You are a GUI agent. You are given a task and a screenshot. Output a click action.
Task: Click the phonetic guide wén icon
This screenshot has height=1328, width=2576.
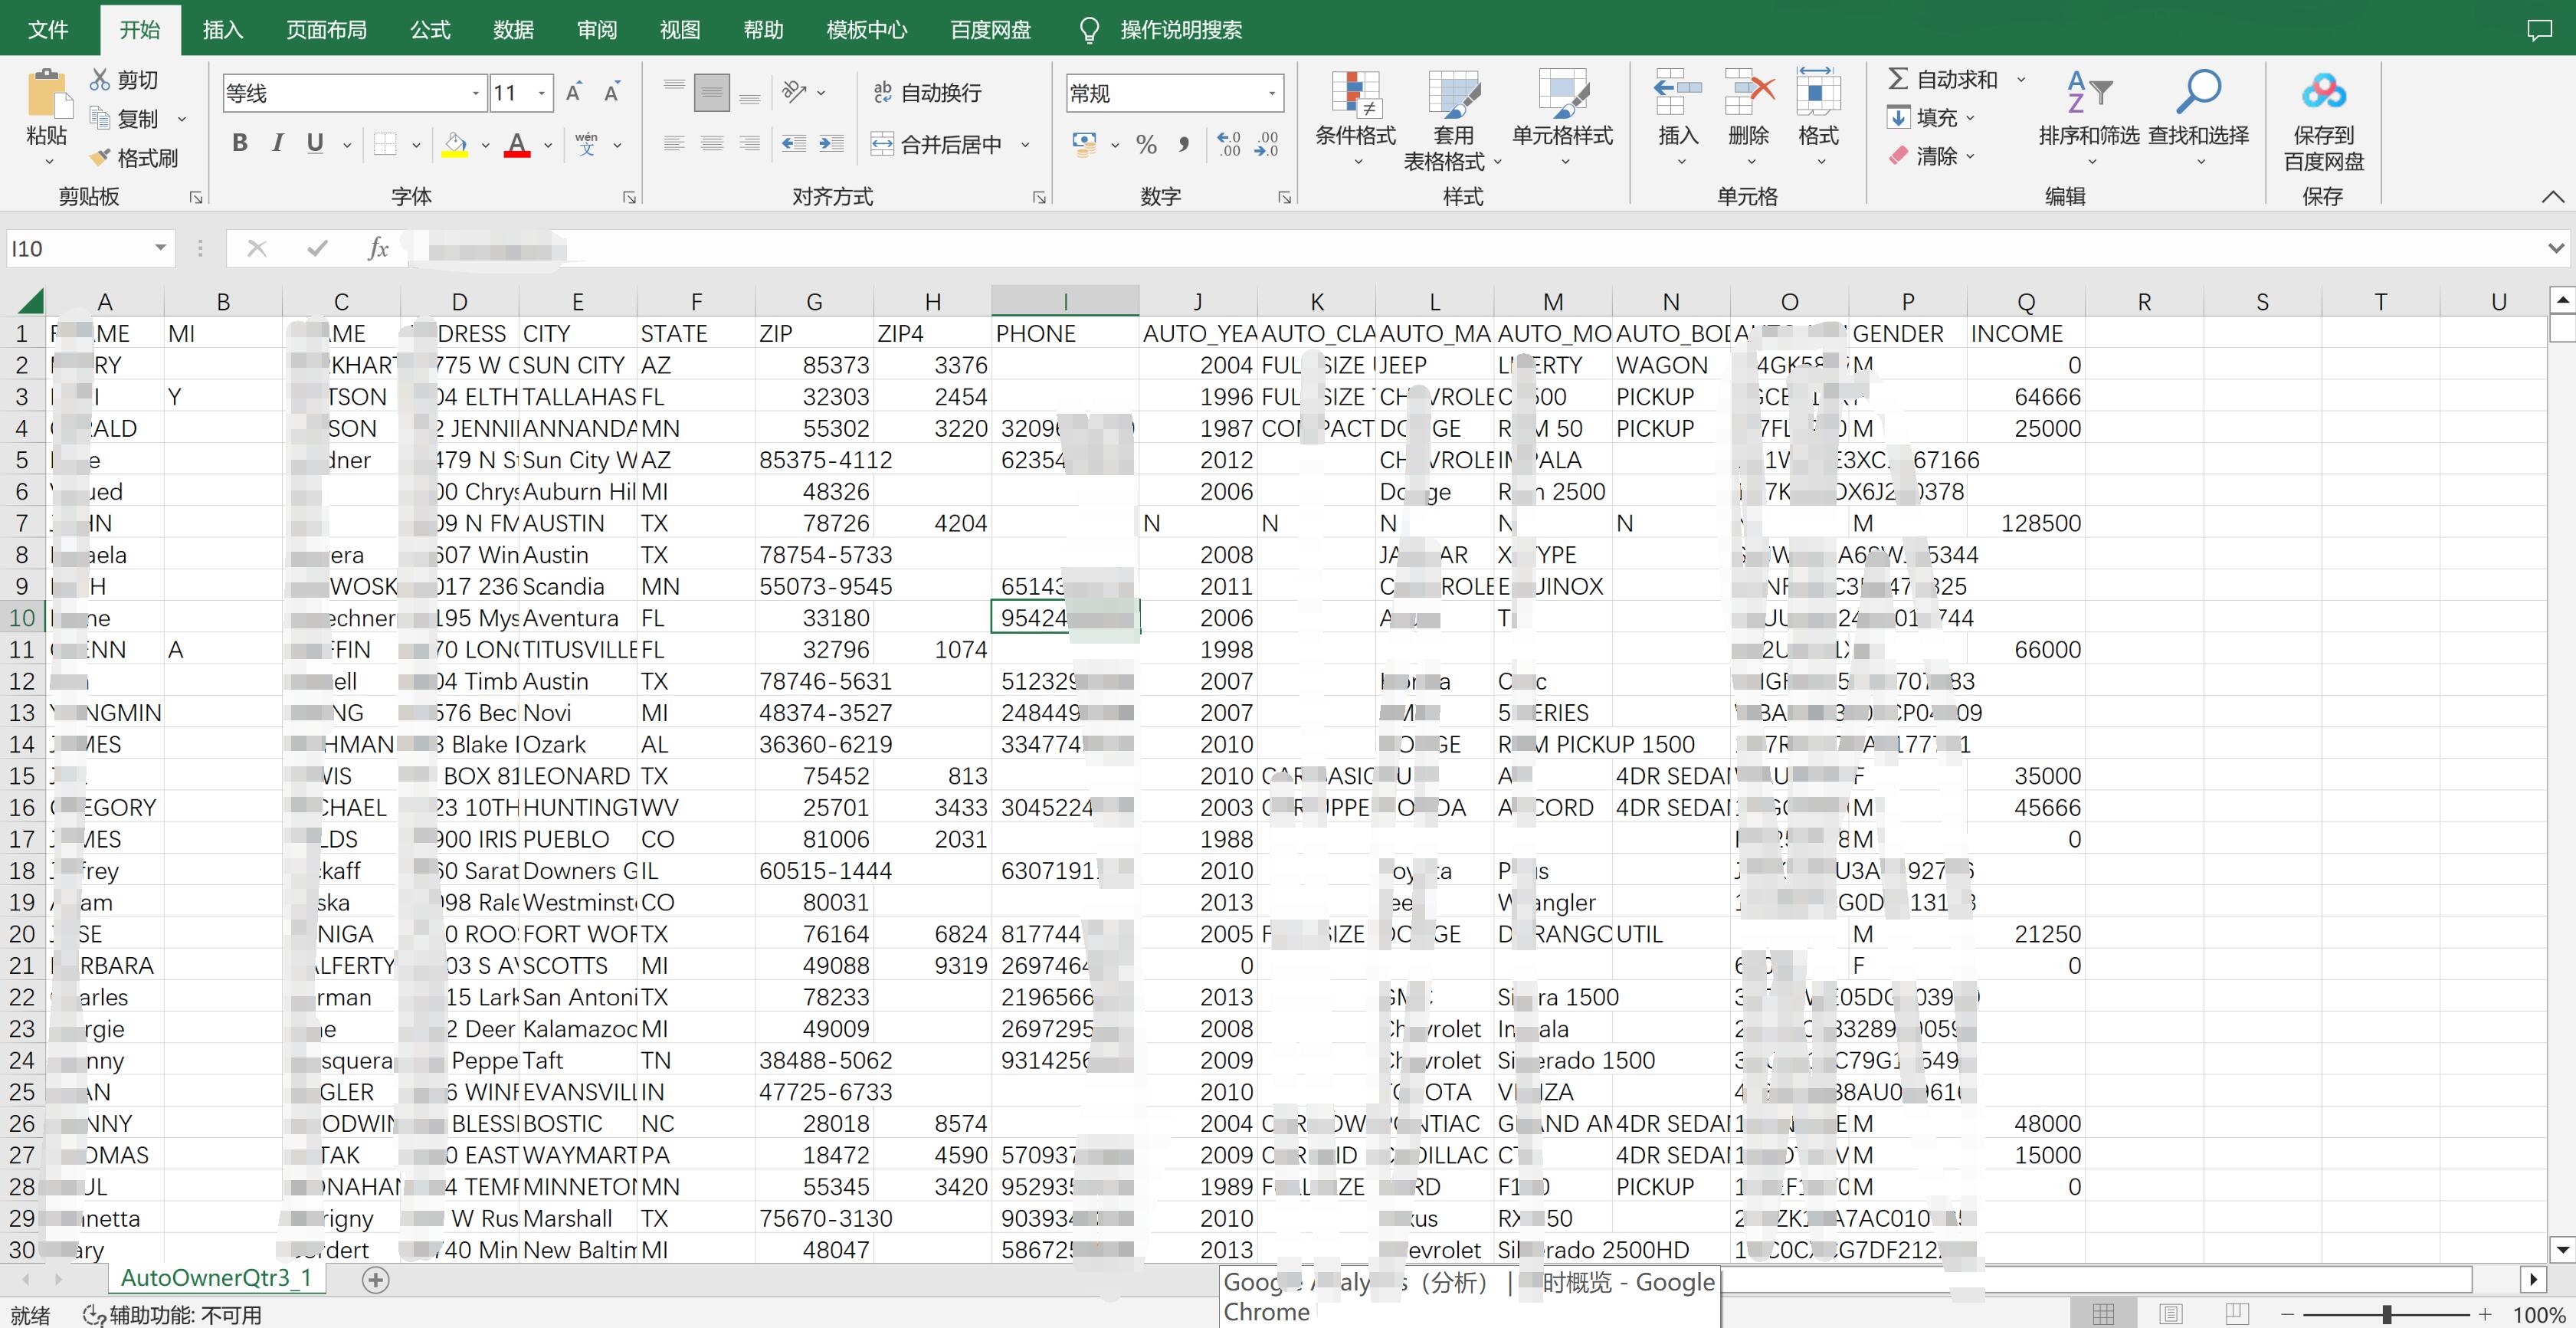587,144
